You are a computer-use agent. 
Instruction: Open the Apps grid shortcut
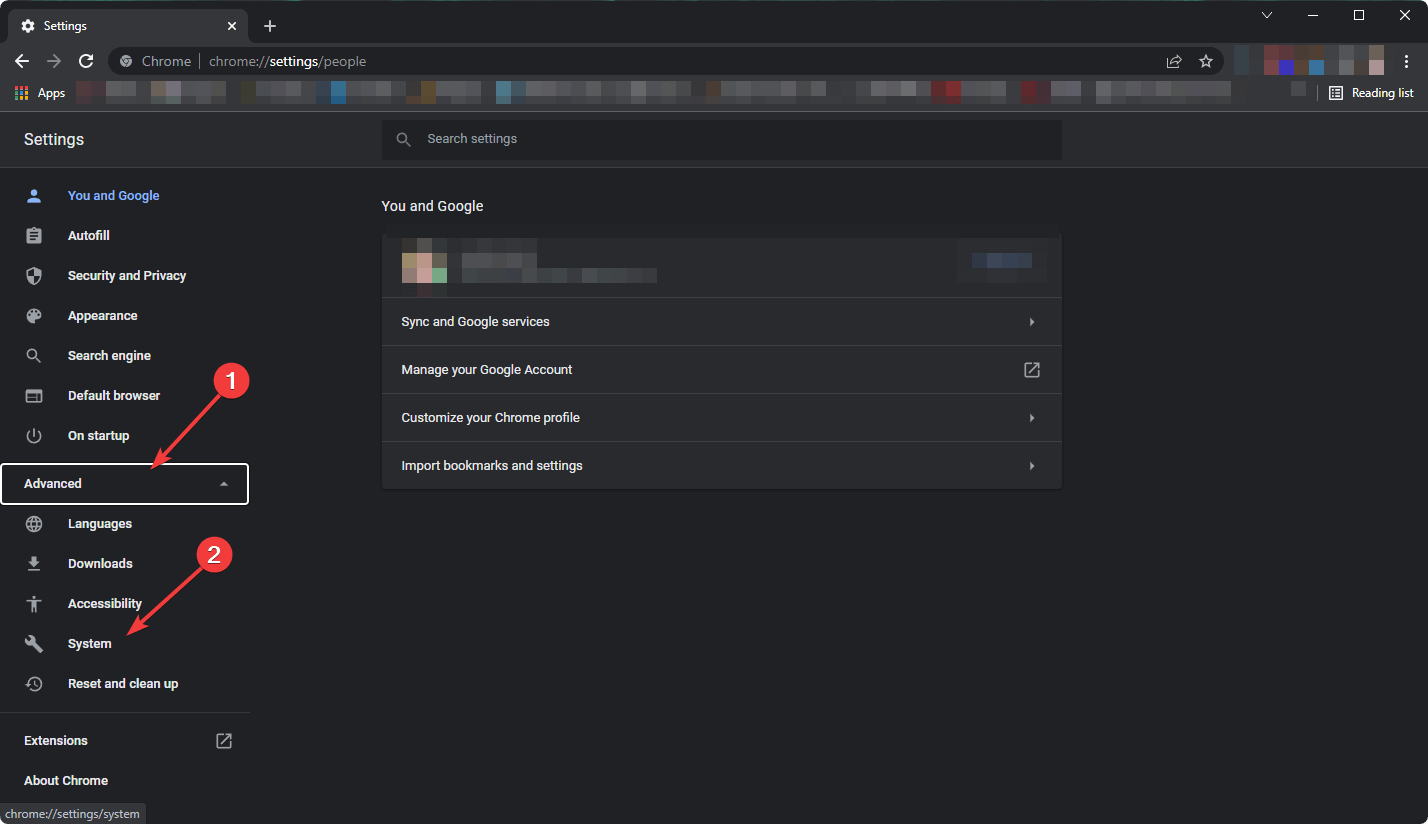pos(40,93)
